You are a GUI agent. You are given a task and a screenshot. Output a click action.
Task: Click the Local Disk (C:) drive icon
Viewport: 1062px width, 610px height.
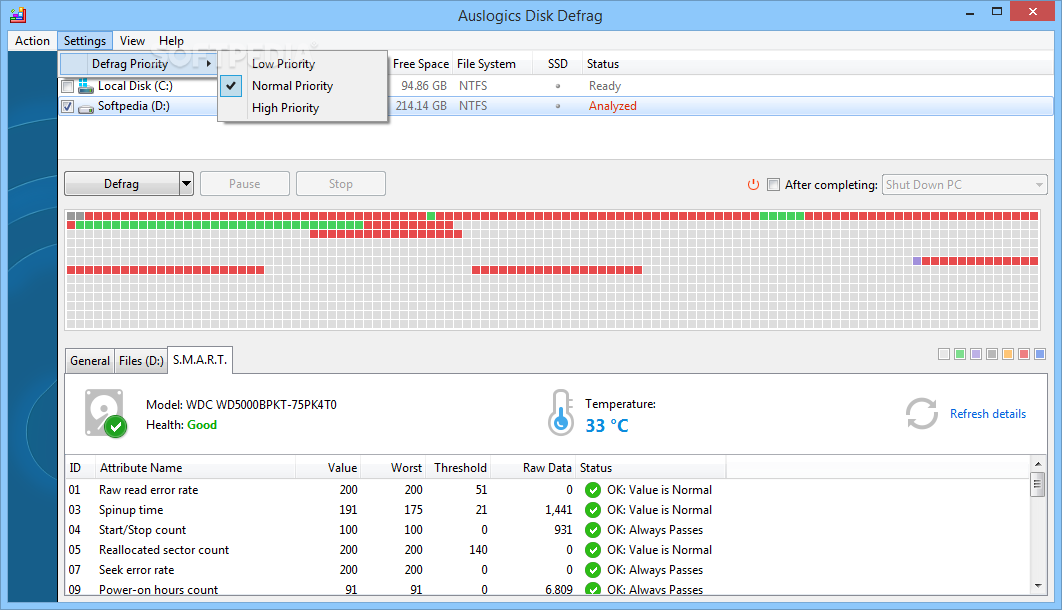click(x=85, y=86)
